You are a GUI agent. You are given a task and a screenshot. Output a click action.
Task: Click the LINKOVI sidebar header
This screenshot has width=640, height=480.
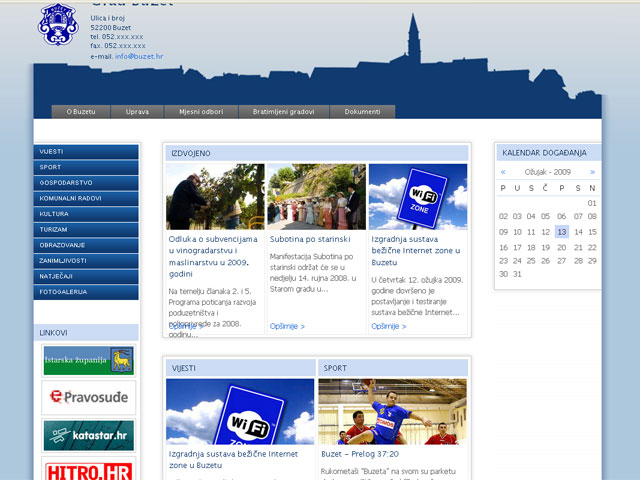pos(86,333)
